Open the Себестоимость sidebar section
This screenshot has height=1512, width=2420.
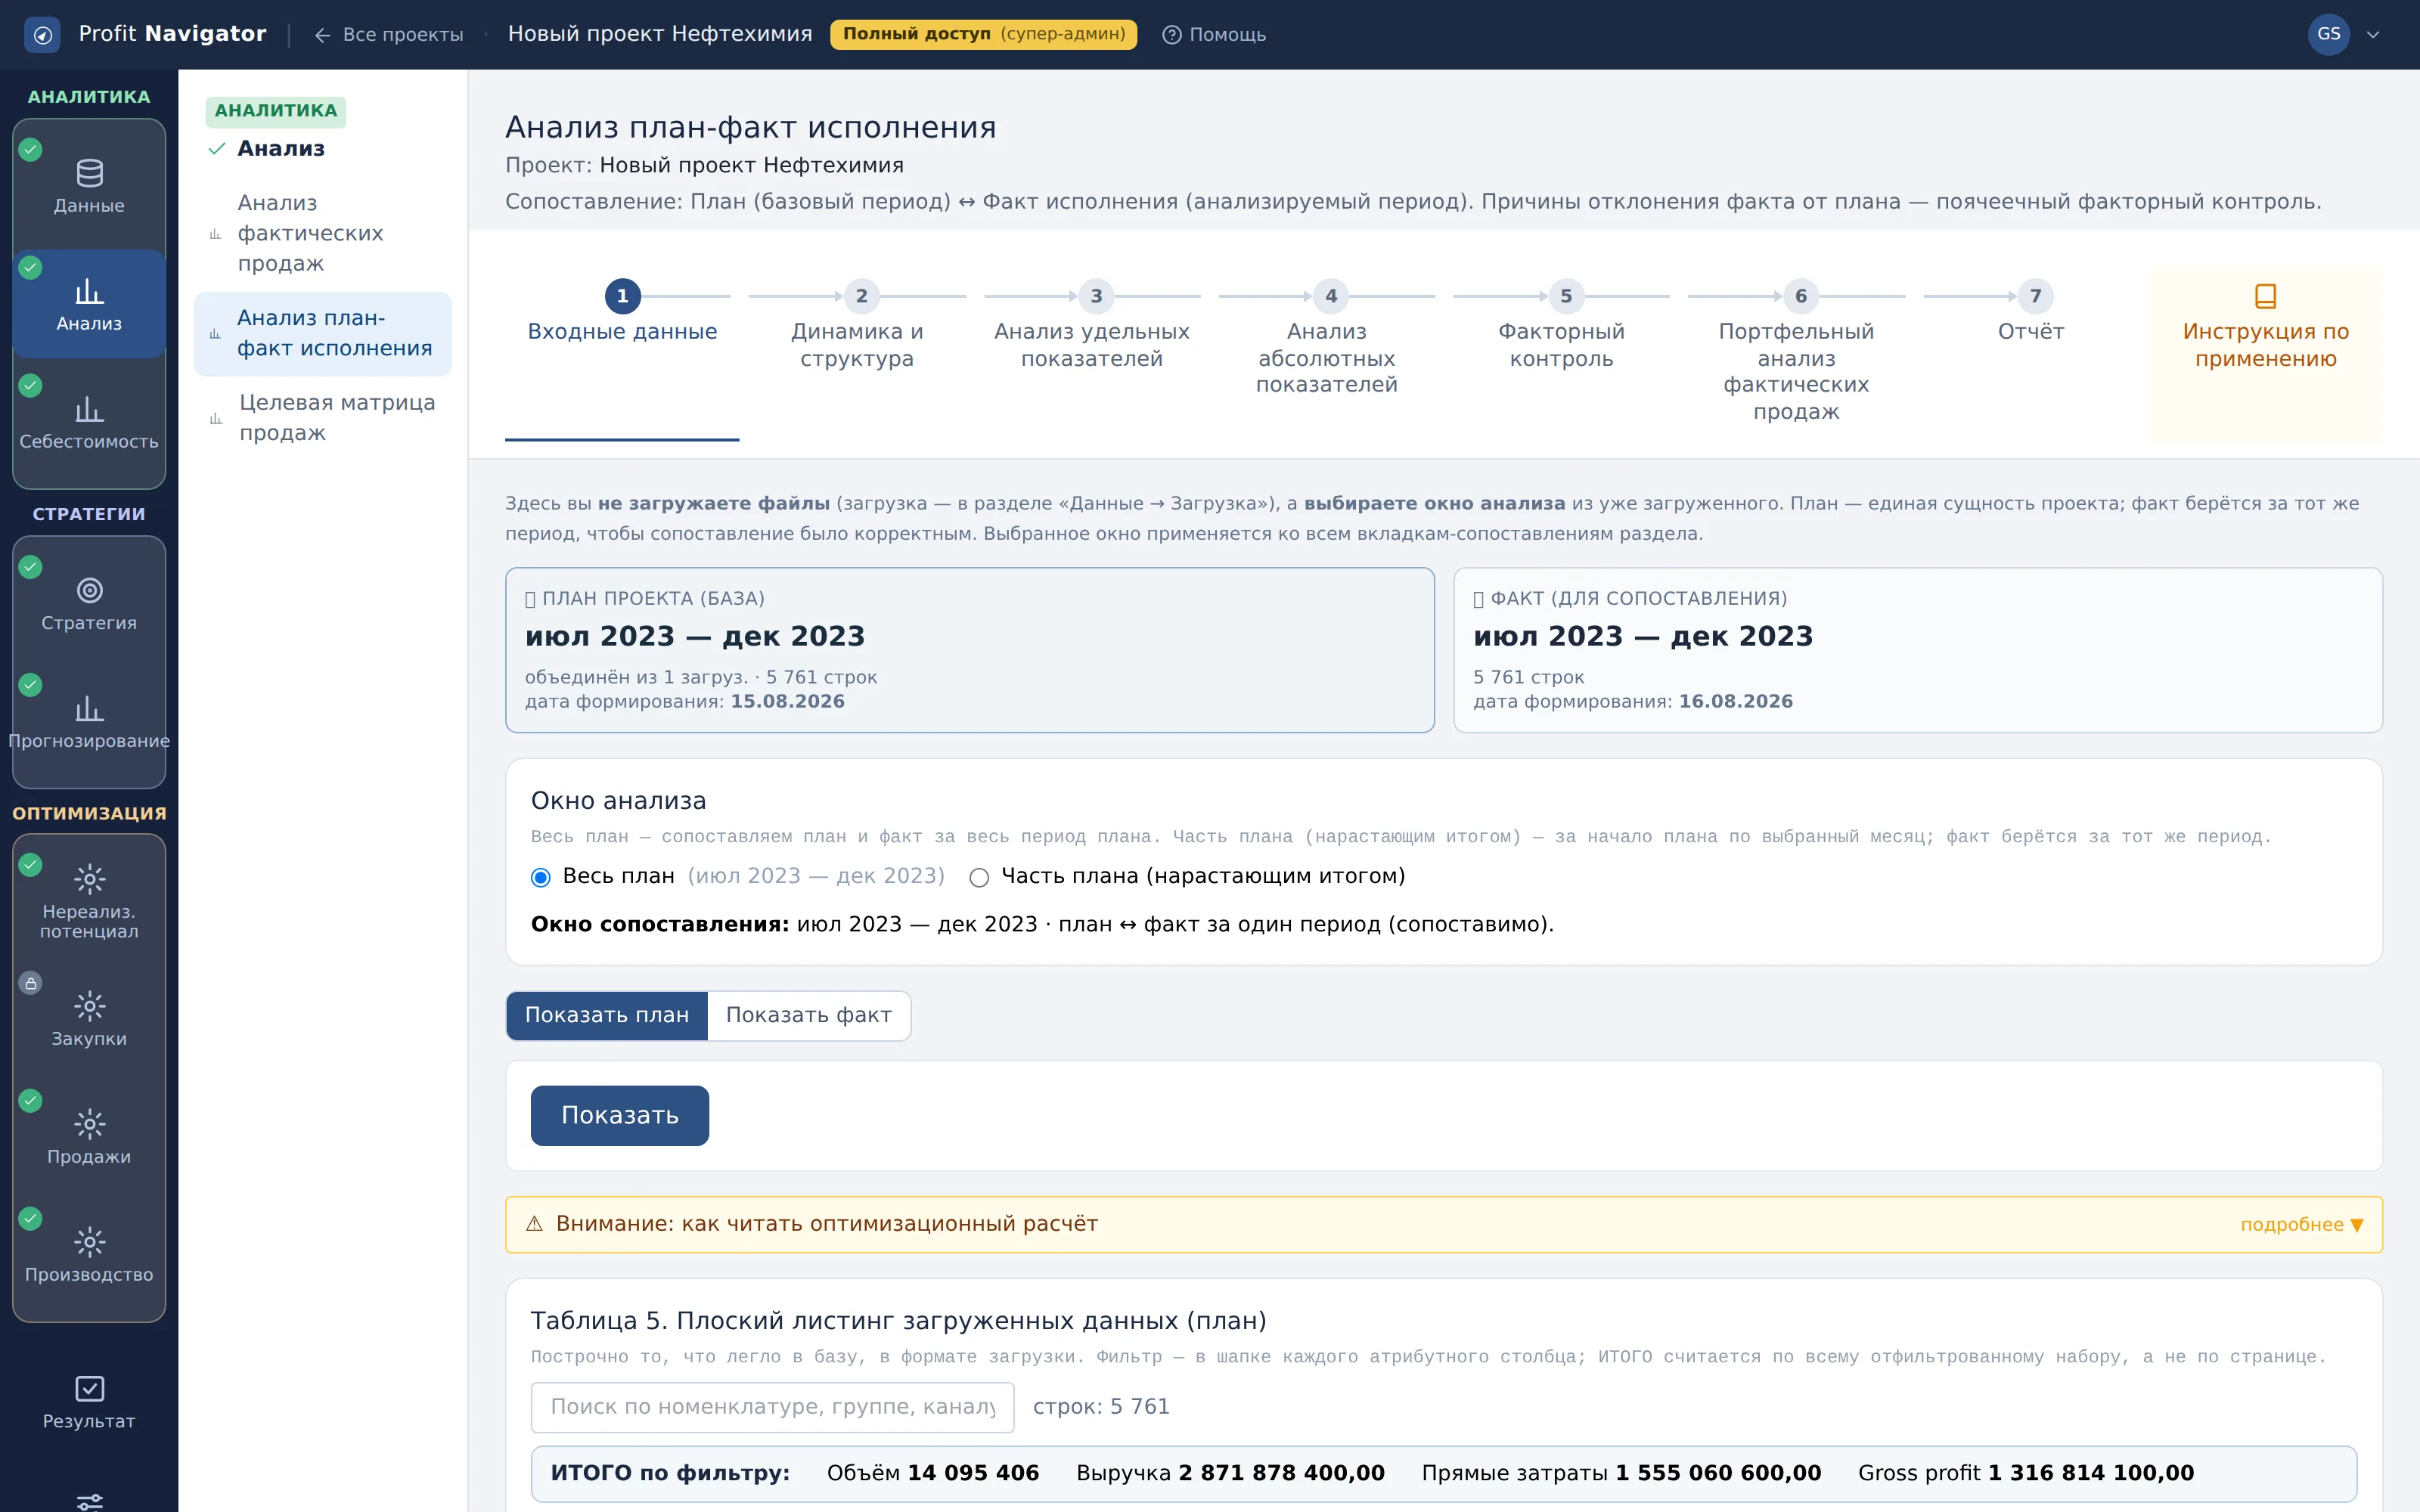coord(89,422)
